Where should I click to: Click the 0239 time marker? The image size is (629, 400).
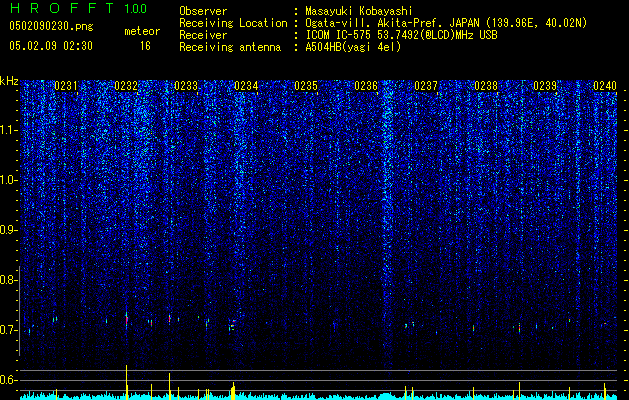coord(545,86)
